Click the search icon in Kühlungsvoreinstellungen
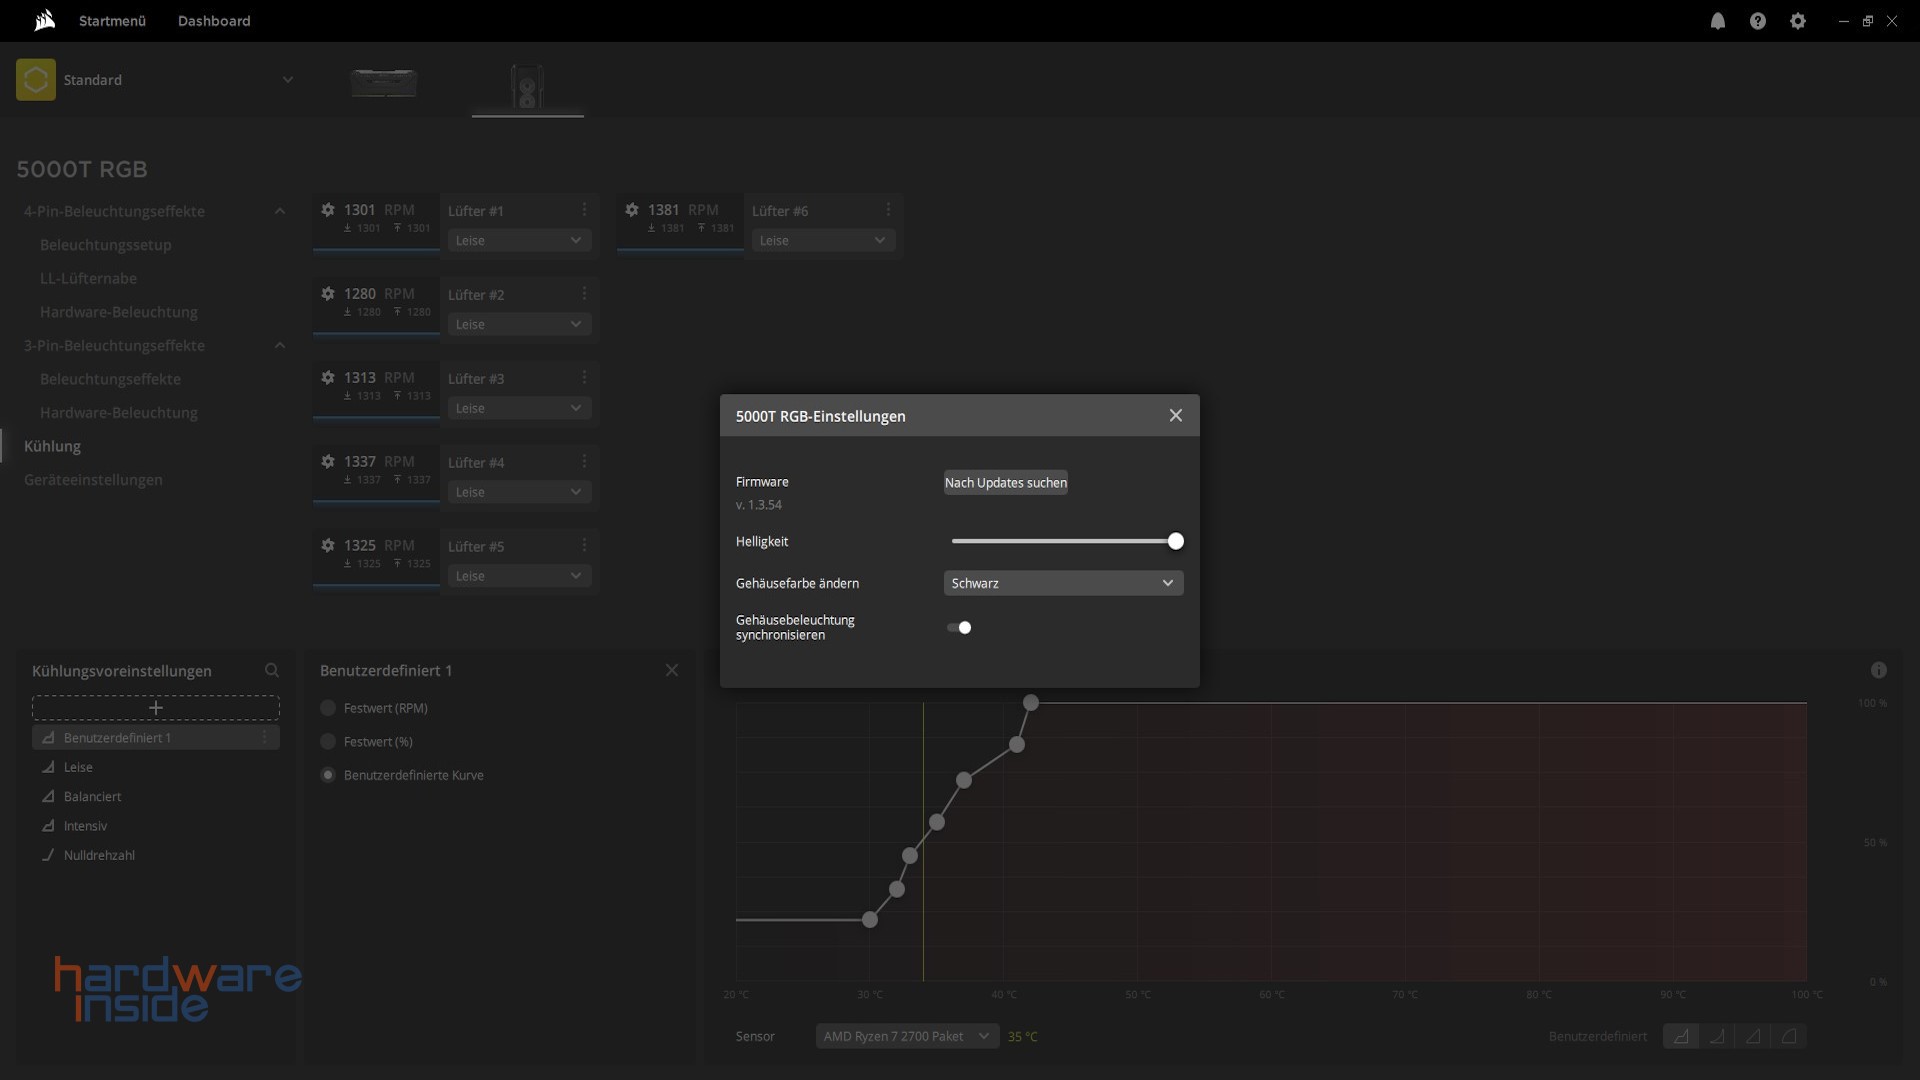 click(271, 671)
